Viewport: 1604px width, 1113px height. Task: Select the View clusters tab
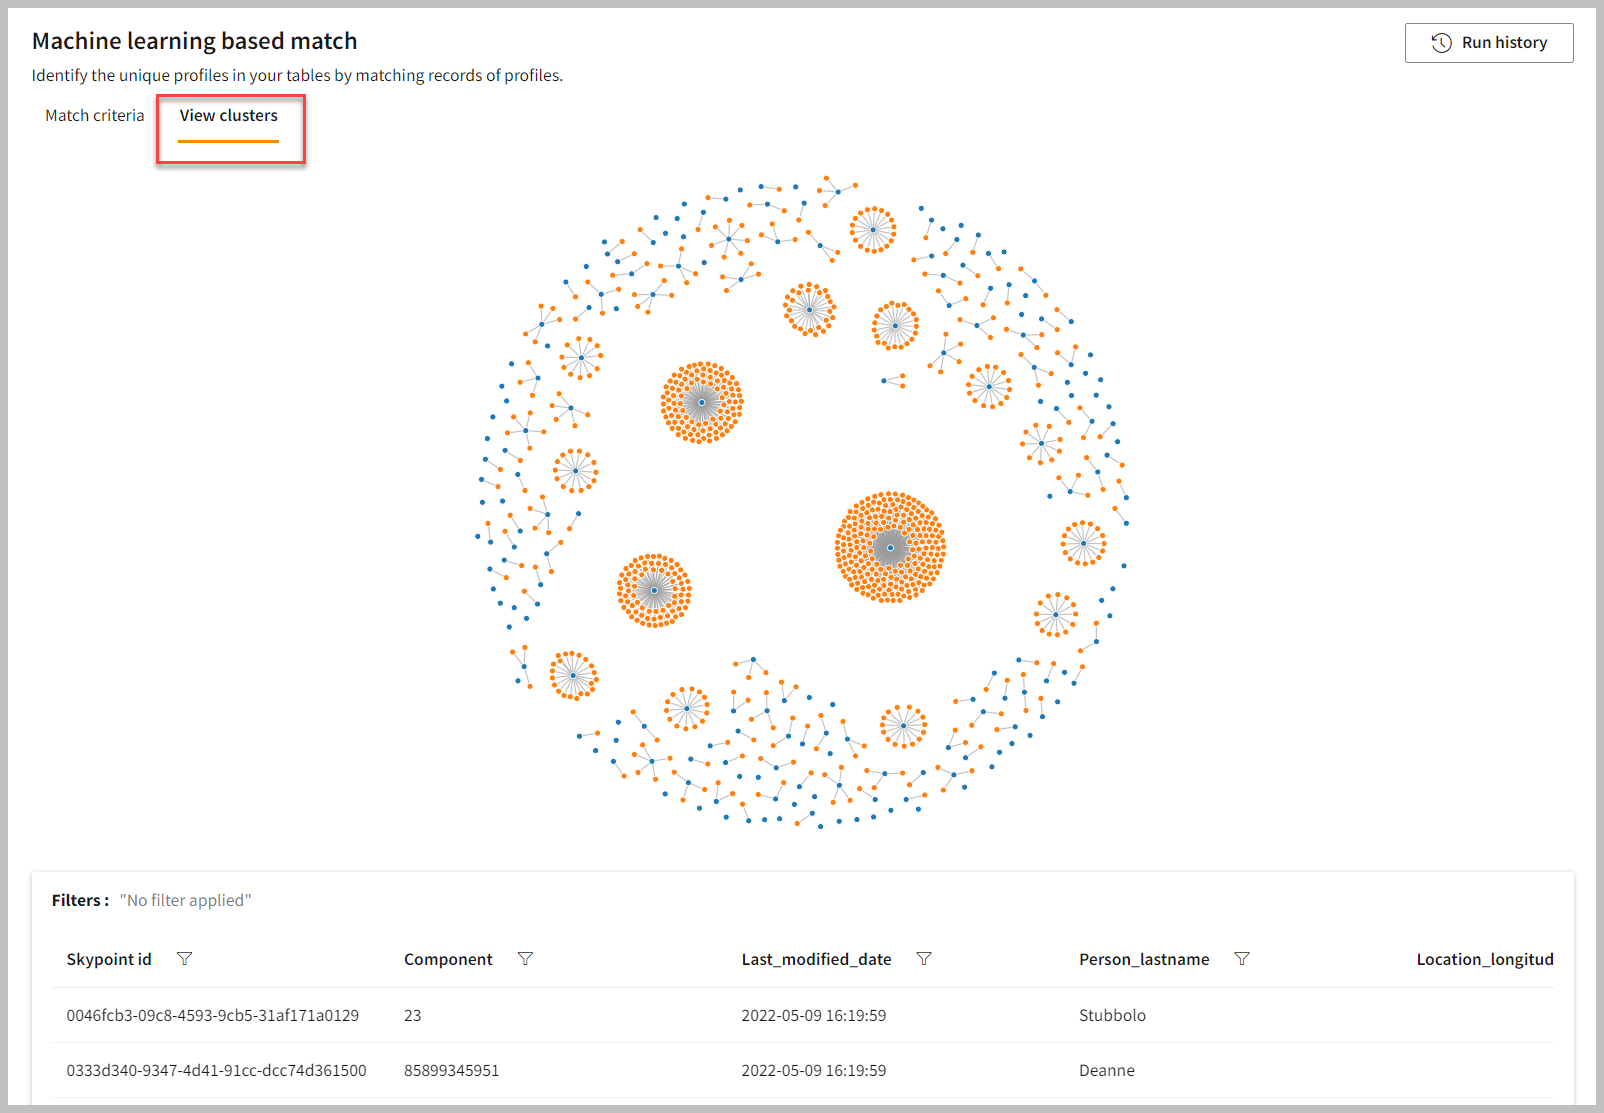[229, 116]
